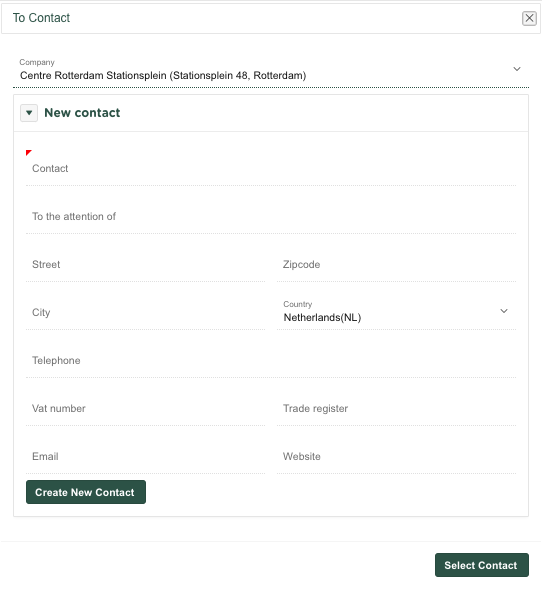Focus the Website input field
This screenshot has height=591, width=542.
coord(397,456)
